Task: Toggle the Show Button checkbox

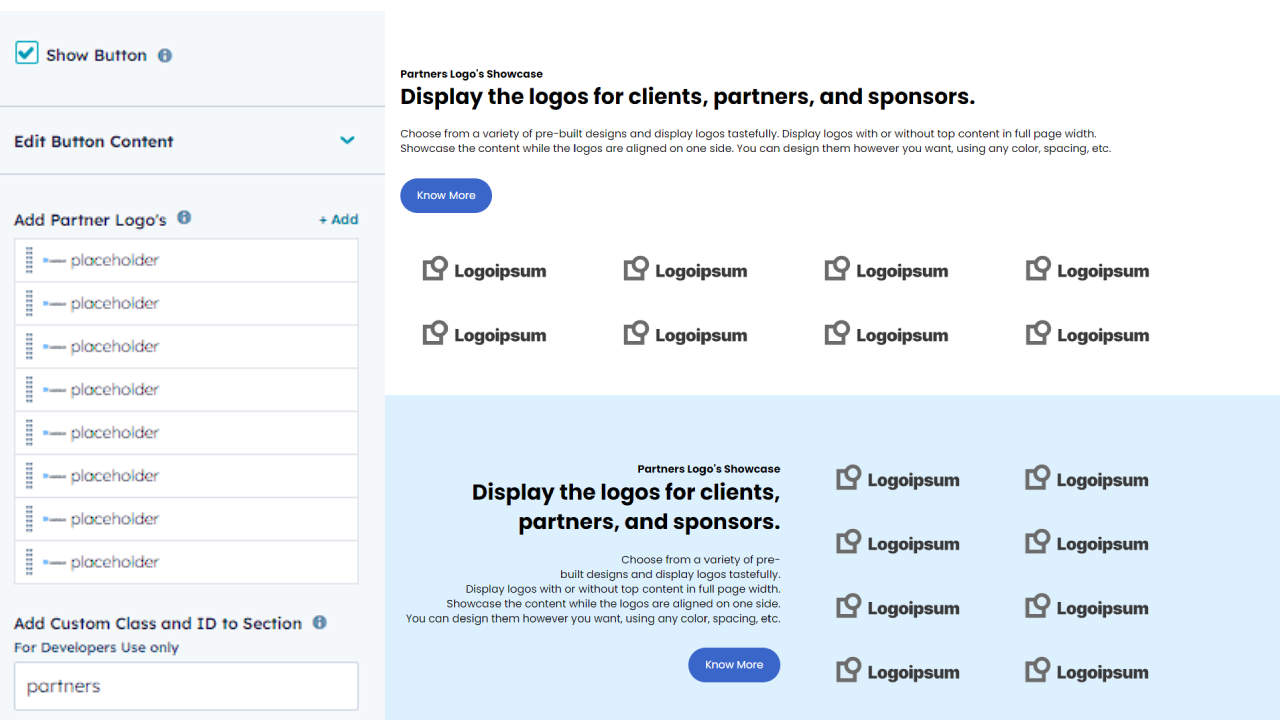Action: pyautogui.click(x=27, y=53)
